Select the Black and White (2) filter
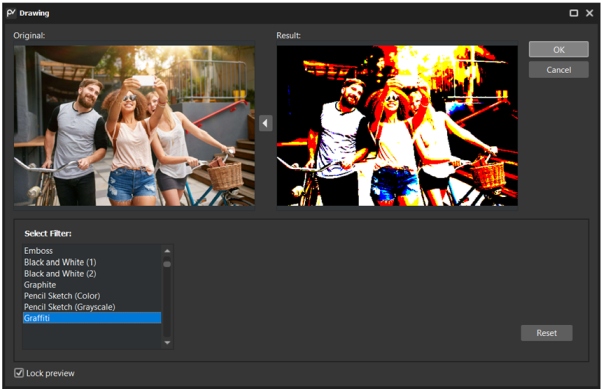Screen dimensions: 601x389 pyautogui.click(x=92, y=274)
